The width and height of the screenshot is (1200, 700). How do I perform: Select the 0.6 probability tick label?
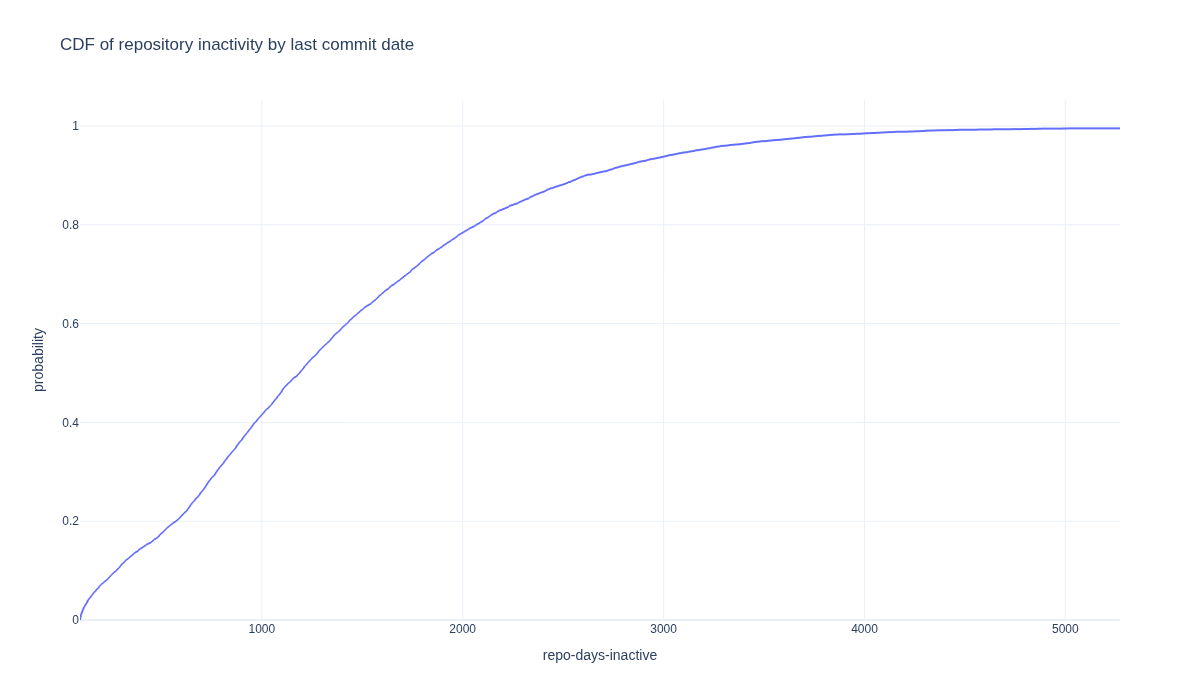[x=70, y=324]
